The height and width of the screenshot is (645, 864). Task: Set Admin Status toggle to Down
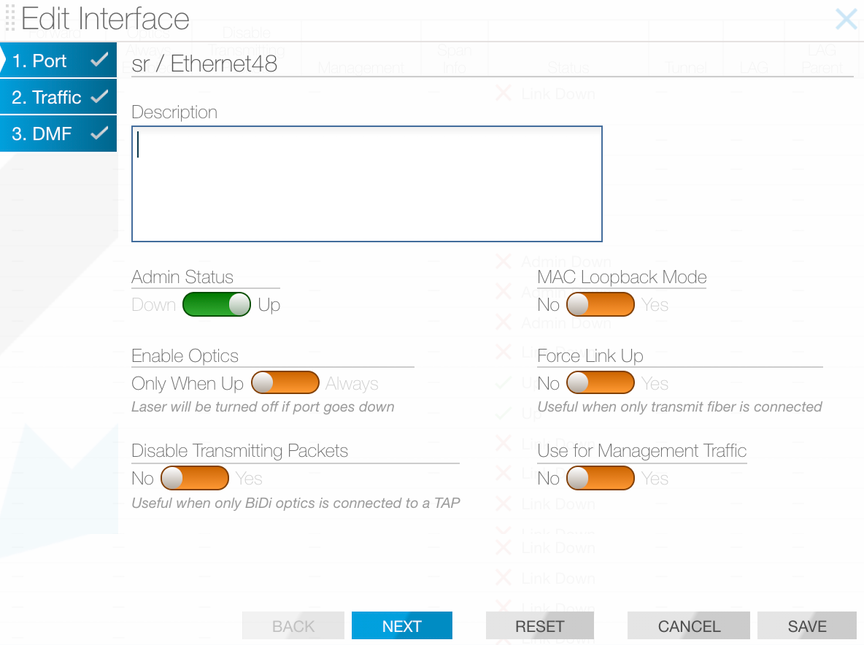coord(216,305)
